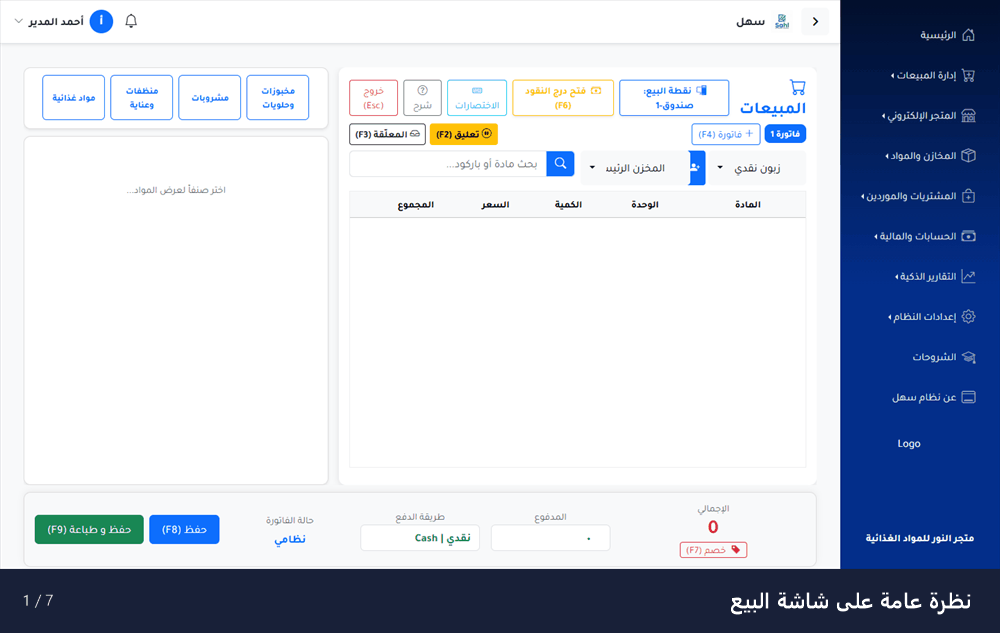Screen dimensions: 1000x633
Task: Click the السعر column header
Action: pyautogui.click(x=495, y=205)
